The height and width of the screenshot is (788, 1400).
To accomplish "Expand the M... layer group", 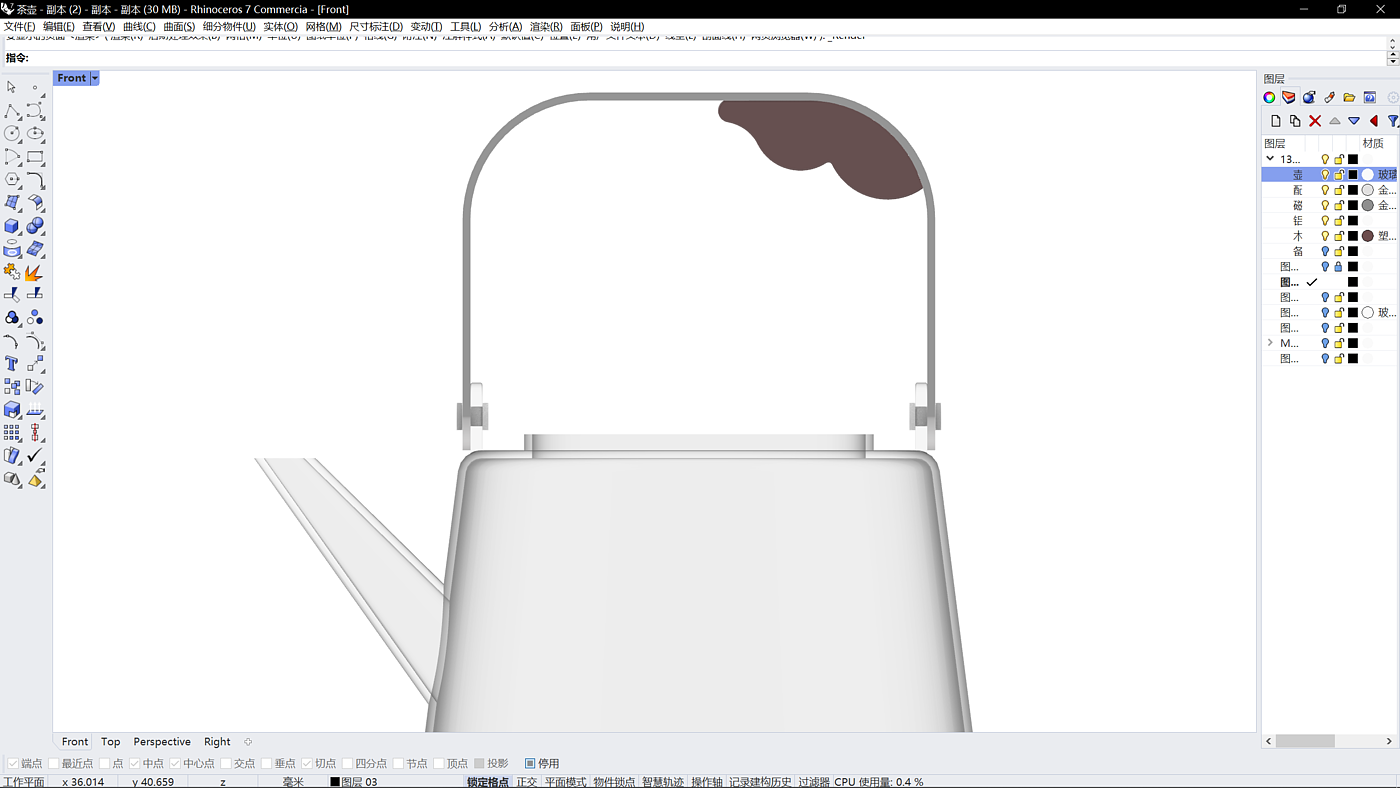I will click(x=1270, y=343).
